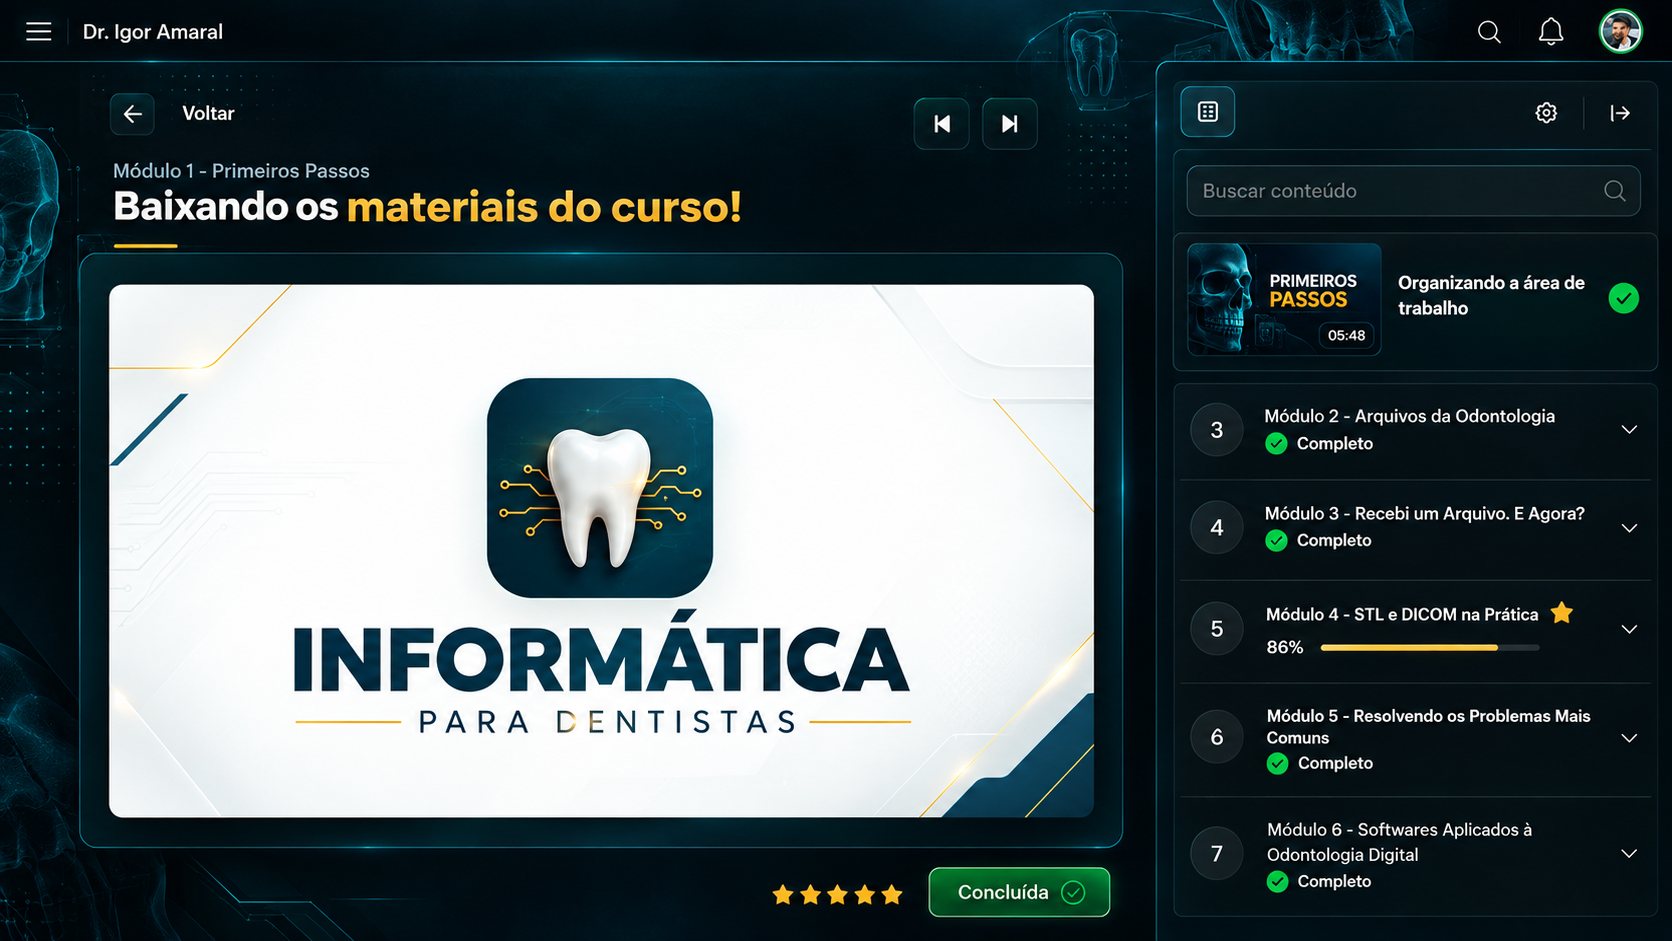1672x941 pixels.
Task: Click the 86% progress label
Action: 1285,648
